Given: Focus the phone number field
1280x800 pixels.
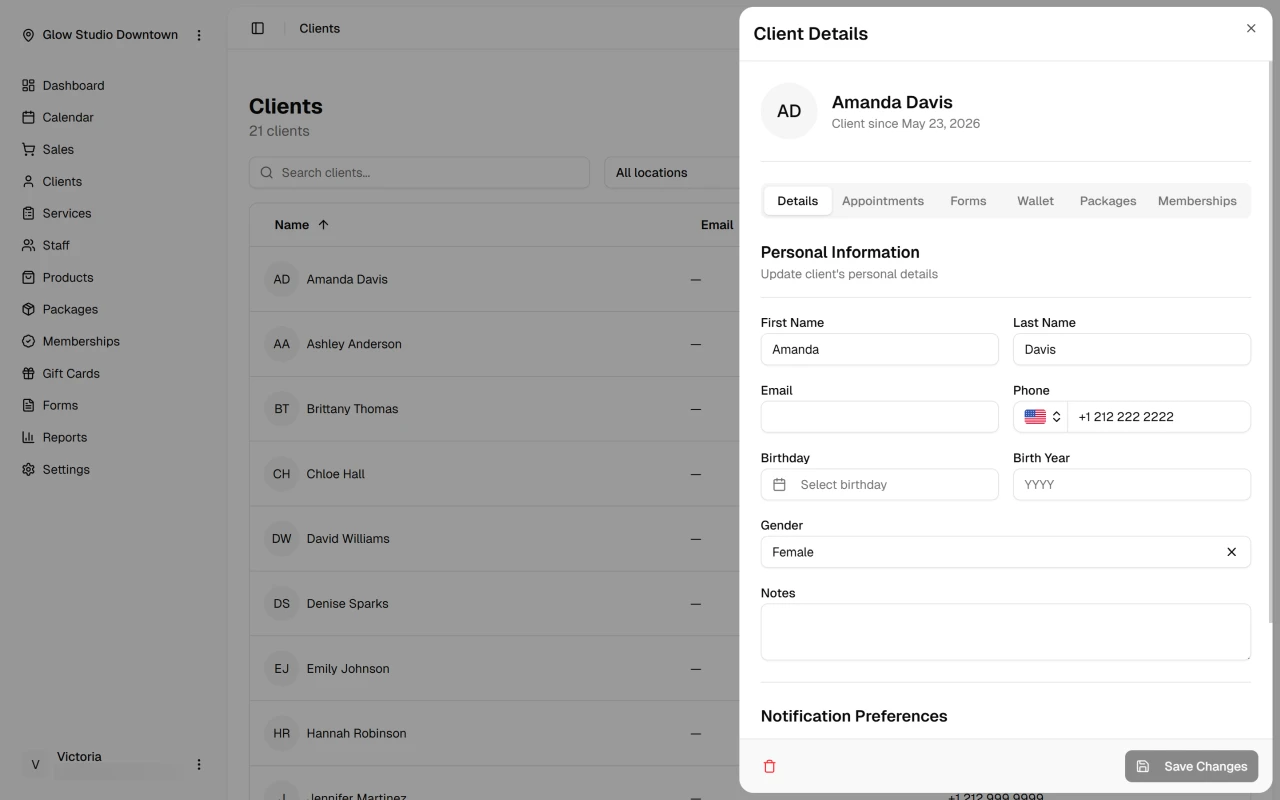Looking at the screenshot, I should pos(1159,417).
